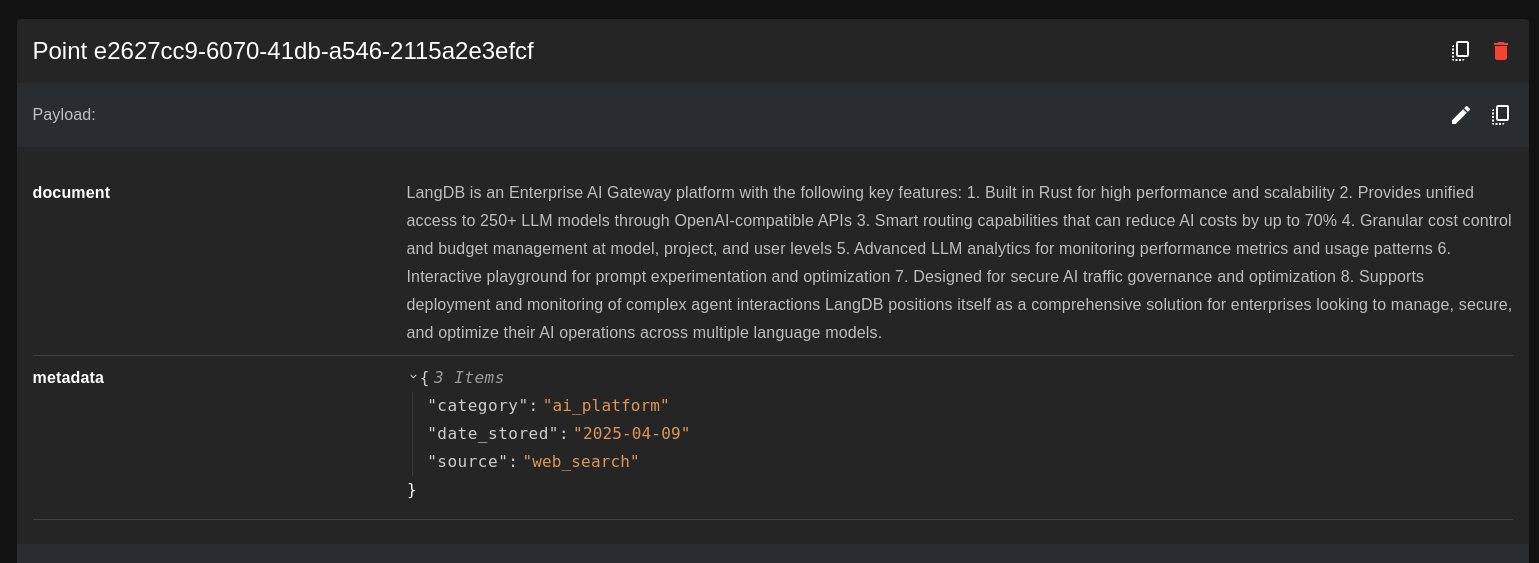
Task: Copy the payload JSON using the copy icon
Action: tap(1500, 115)
